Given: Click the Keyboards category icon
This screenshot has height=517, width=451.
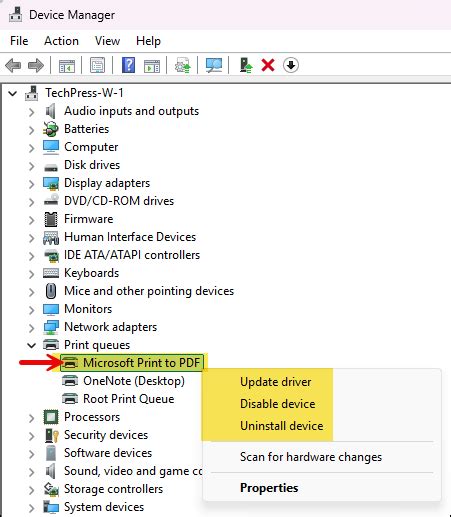Looking at the screenshot, I should point(51,273).
